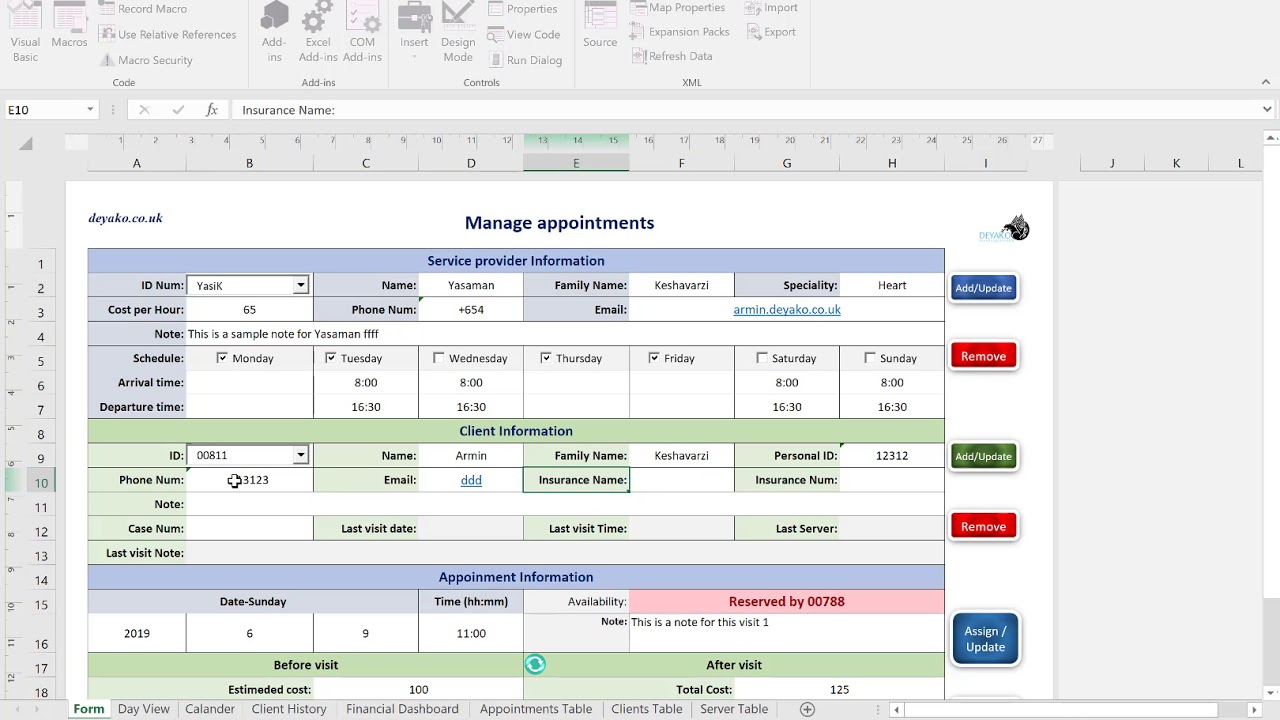This screenshot has height=720, width=1280.
Task: Click View Code
Action: [x=524, y=34]
